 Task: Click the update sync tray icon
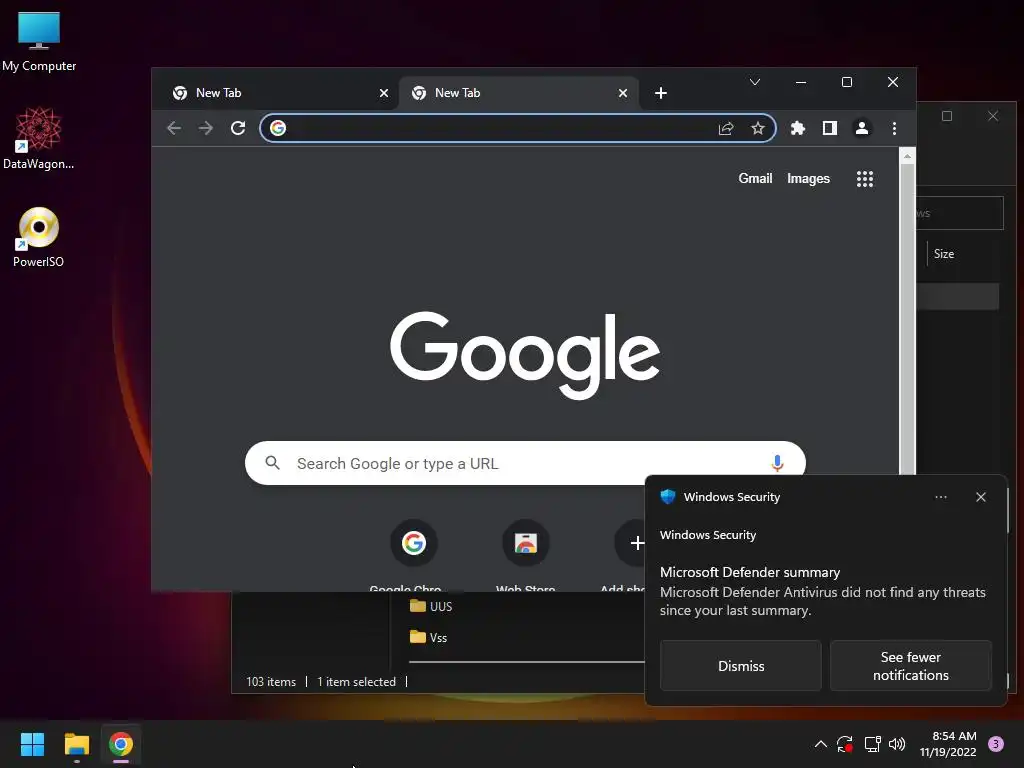click(845, 744)
